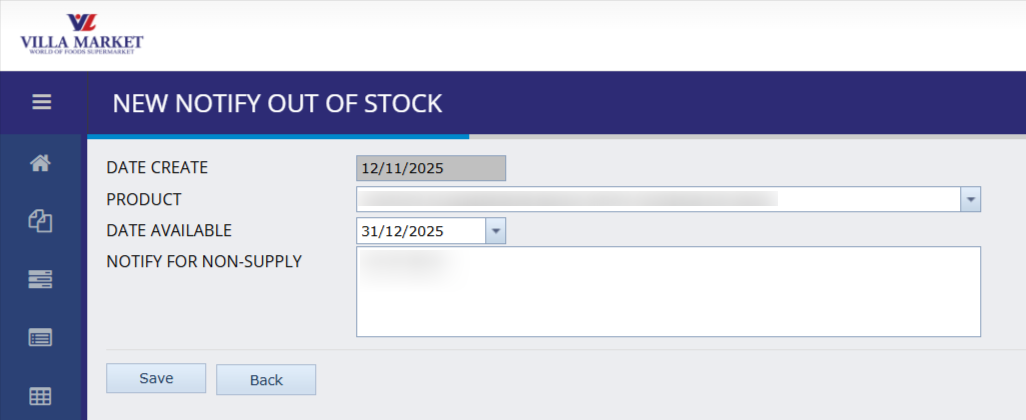
Task: Toggle the hamburger sidebar menu
Action: coord(41,102)
